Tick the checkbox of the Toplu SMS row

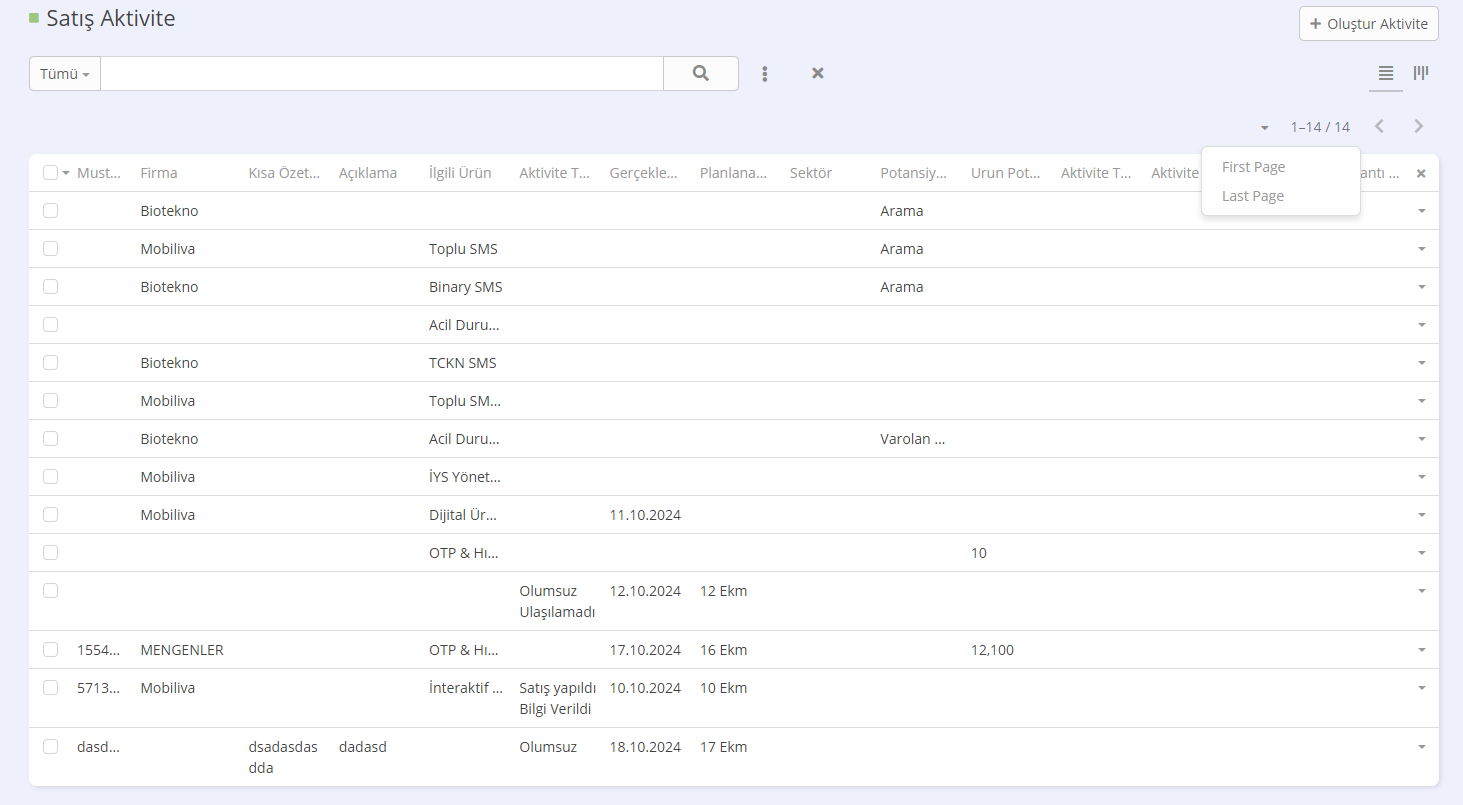click(51, 248)
